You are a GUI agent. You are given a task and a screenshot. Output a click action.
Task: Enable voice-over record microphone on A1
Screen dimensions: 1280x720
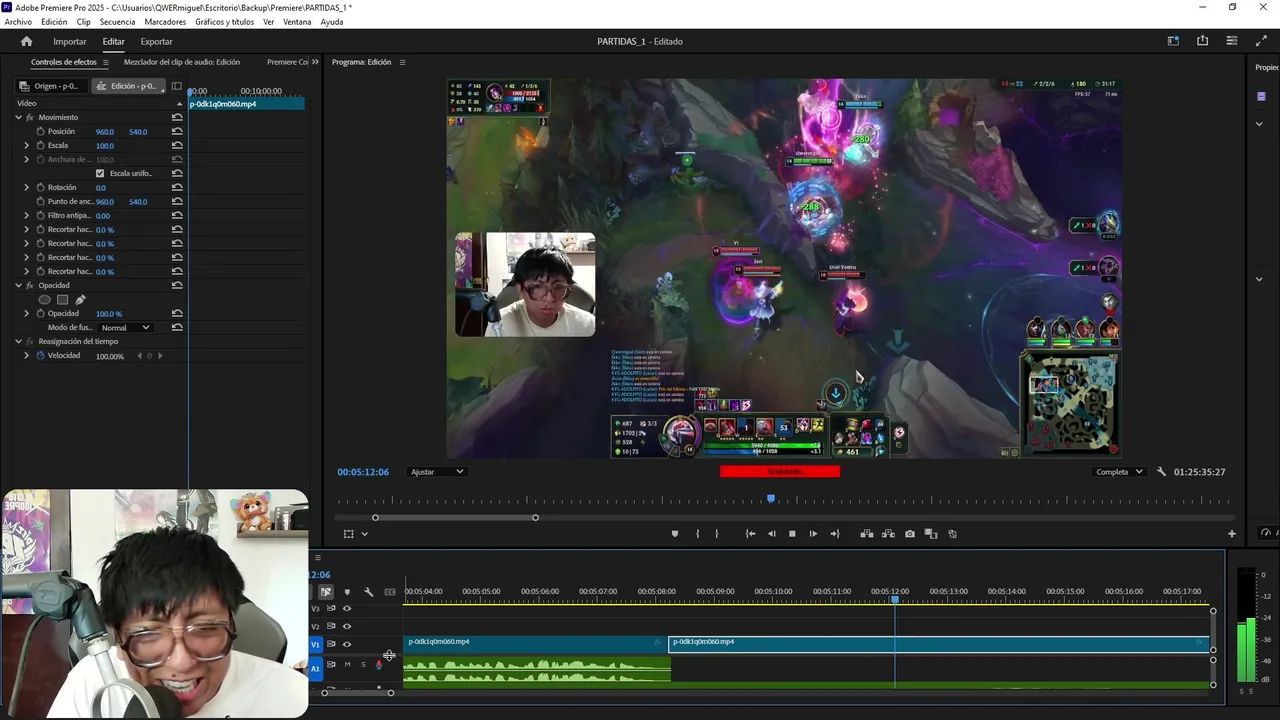click(379, 664)
